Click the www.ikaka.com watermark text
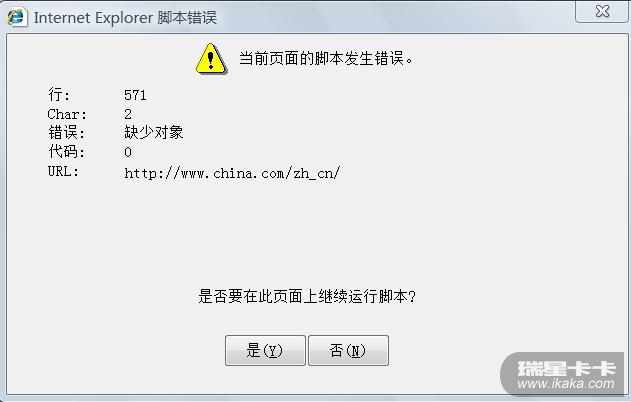Viewport: 631px width, 402px height. (566, 383)
